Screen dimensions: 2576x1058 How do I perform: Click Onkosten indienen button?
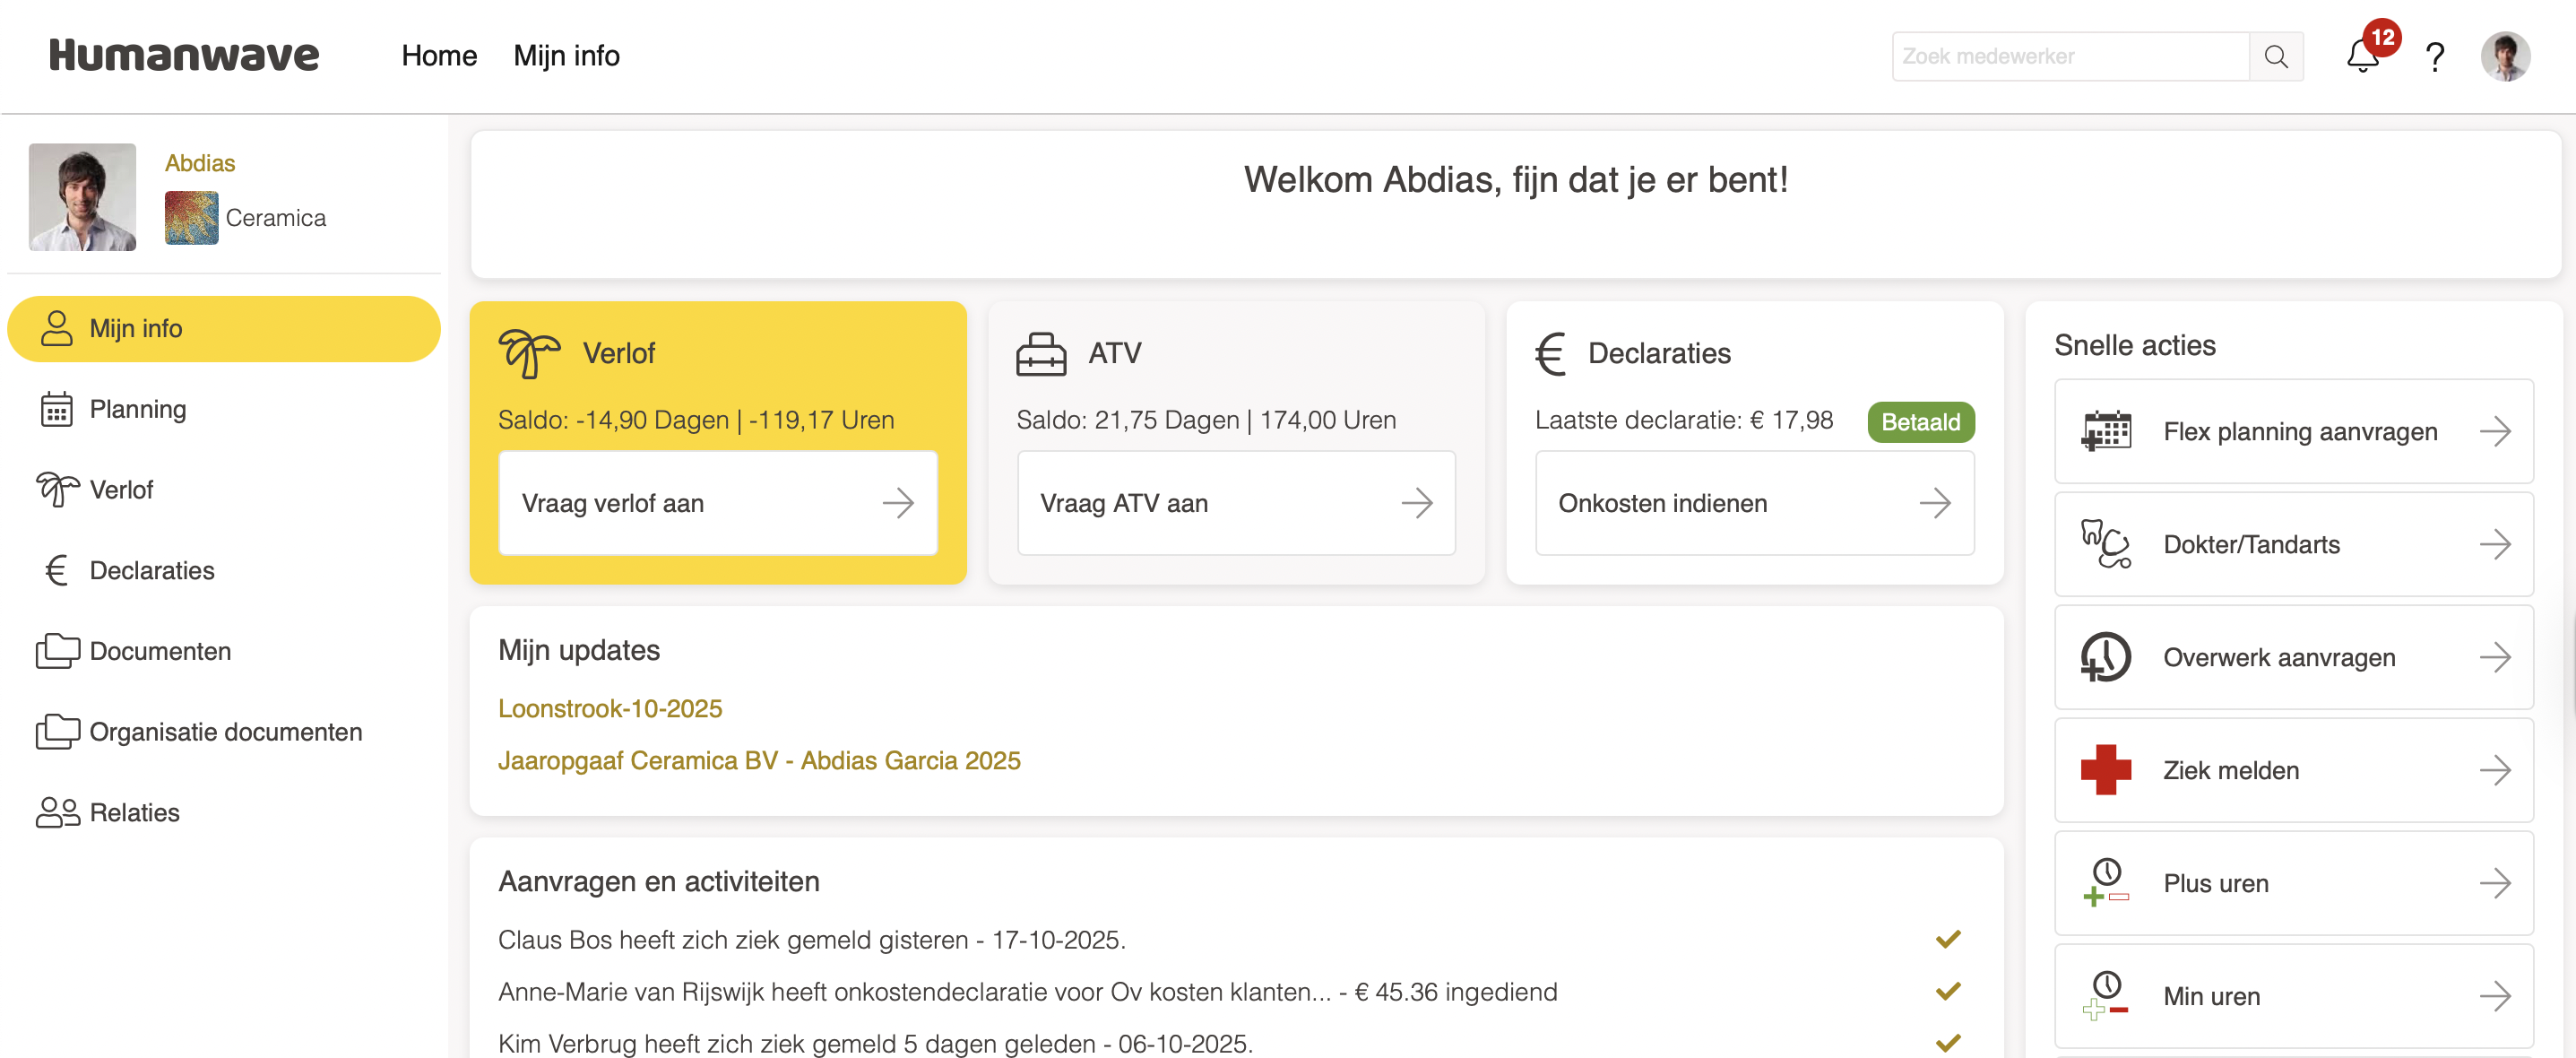[x=1754, y=503]
